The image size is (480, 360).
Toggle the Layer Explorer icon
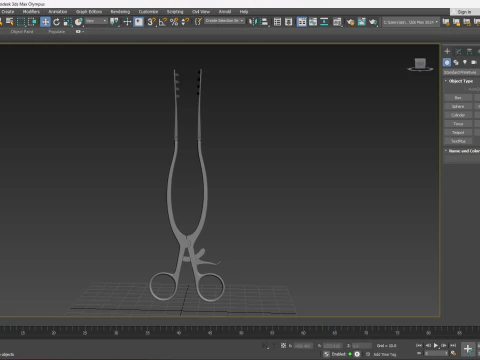[x=289, y=22]
